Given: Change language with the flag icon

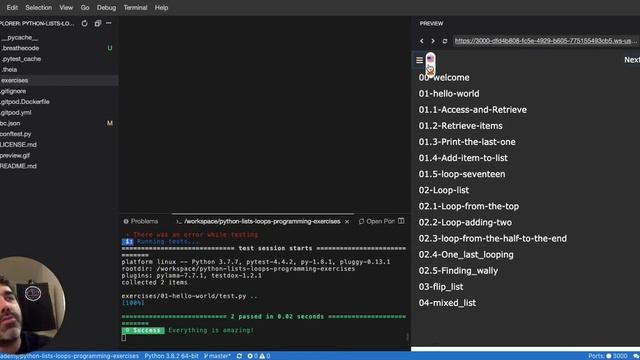Looking at the screenshot, I should [x=430, y=60].
